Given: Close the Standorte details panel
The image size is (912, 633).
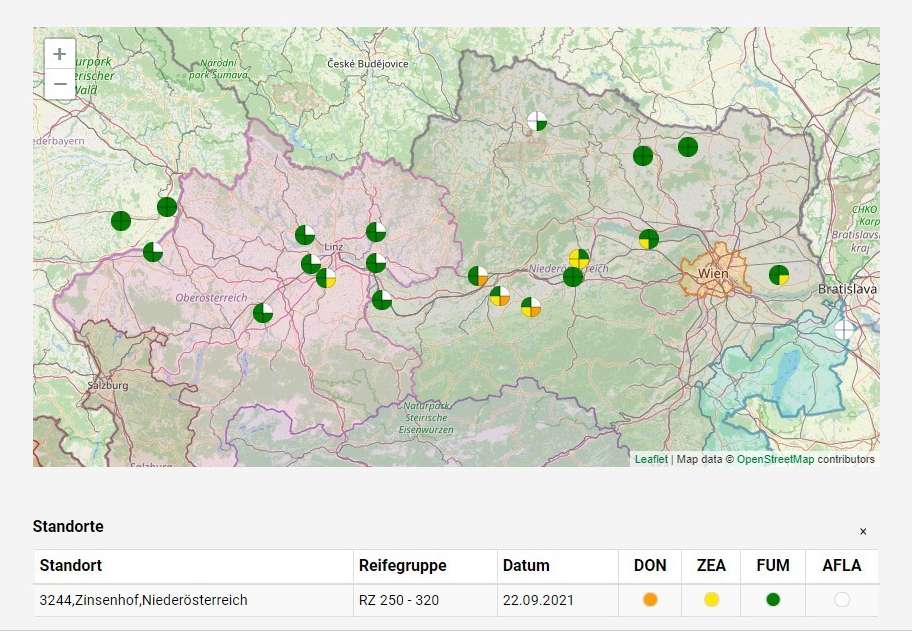Looking at the screenshot, I should (863, 532).
